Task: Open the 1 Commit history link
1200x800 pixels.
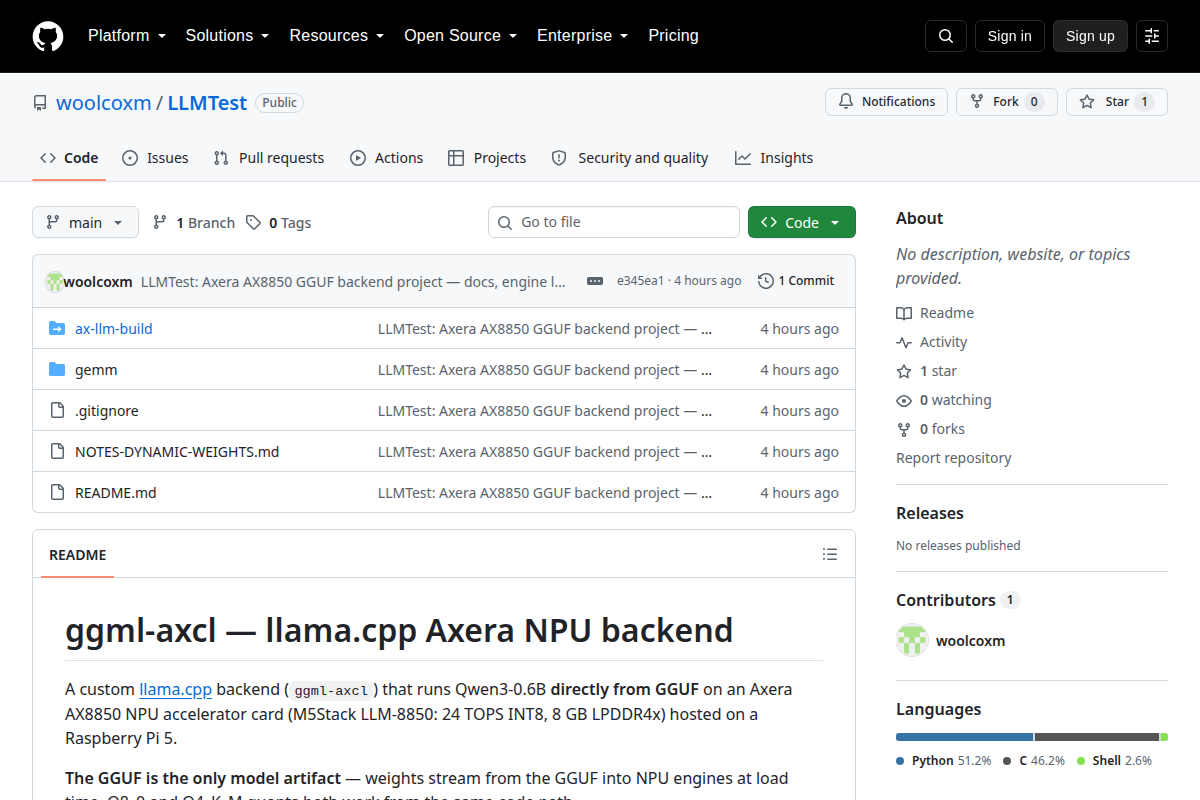Action: (796, 281)
